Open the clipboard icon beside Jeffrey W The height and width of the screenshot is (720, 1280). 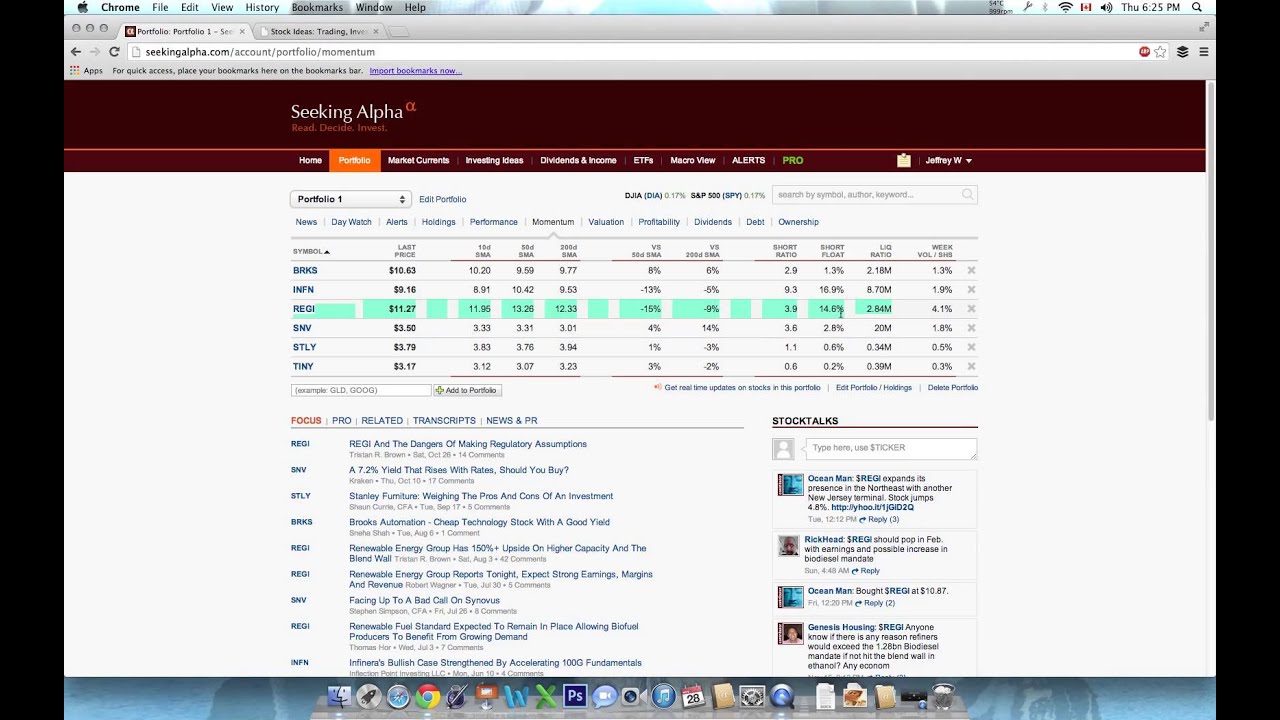[904, 160]
